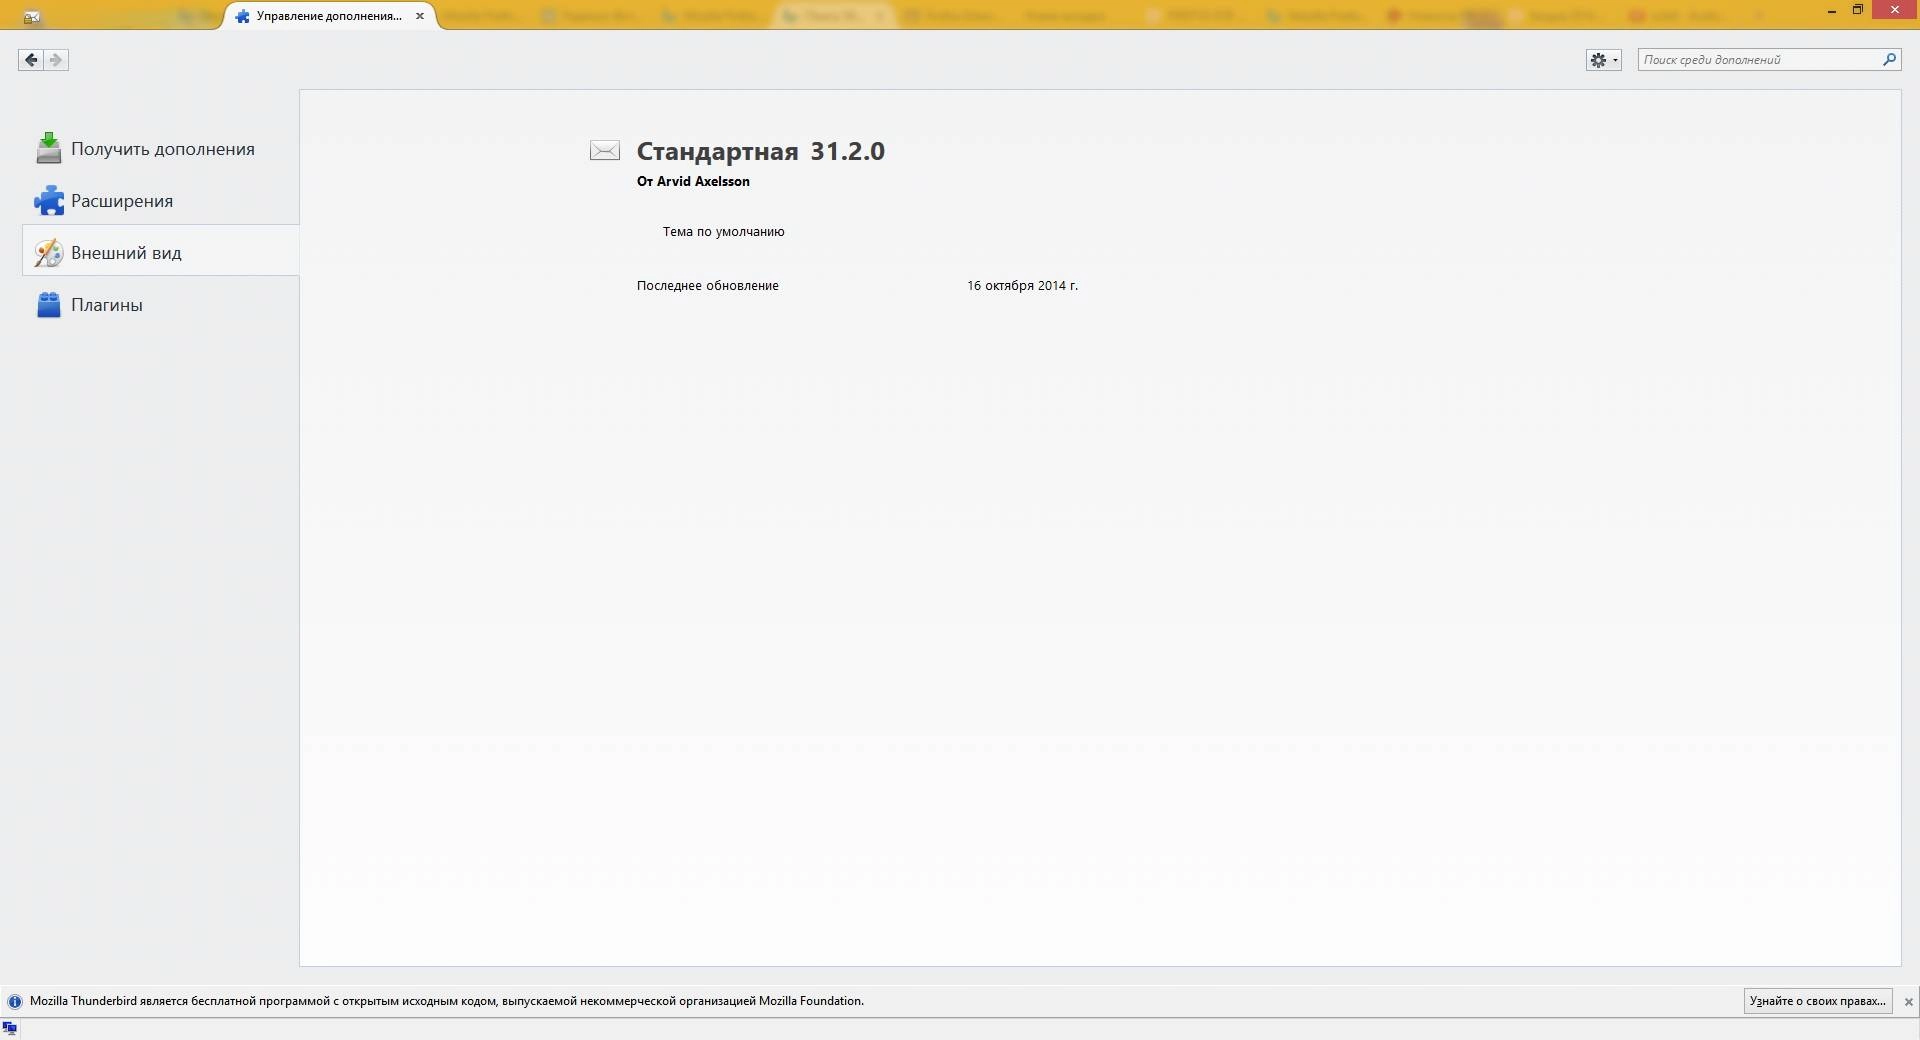Click the label 'Последнее обновление'

pos(707,286)
